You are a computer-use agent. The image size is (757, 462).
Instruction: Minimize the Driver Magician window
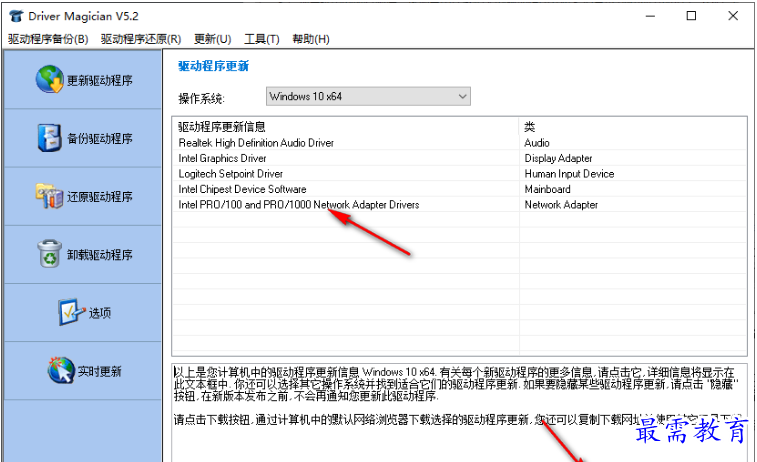[x=650, y=16]
